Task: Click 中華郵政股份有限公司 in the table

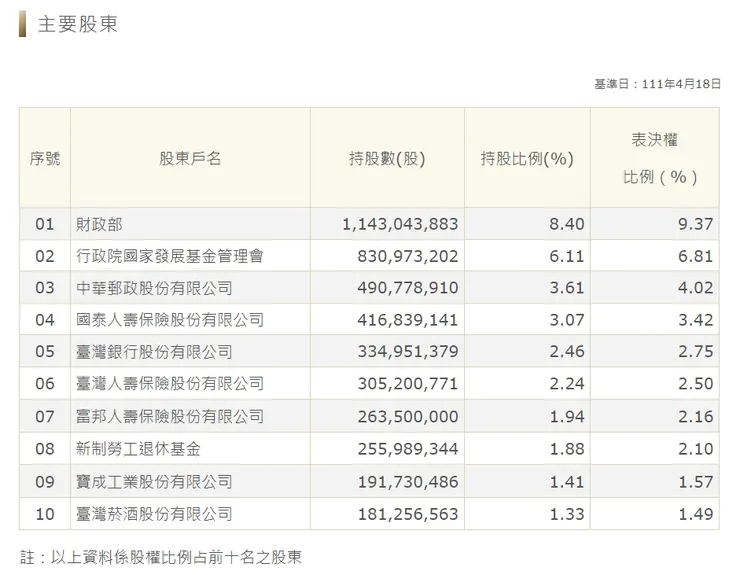Action: pos(154,288)
